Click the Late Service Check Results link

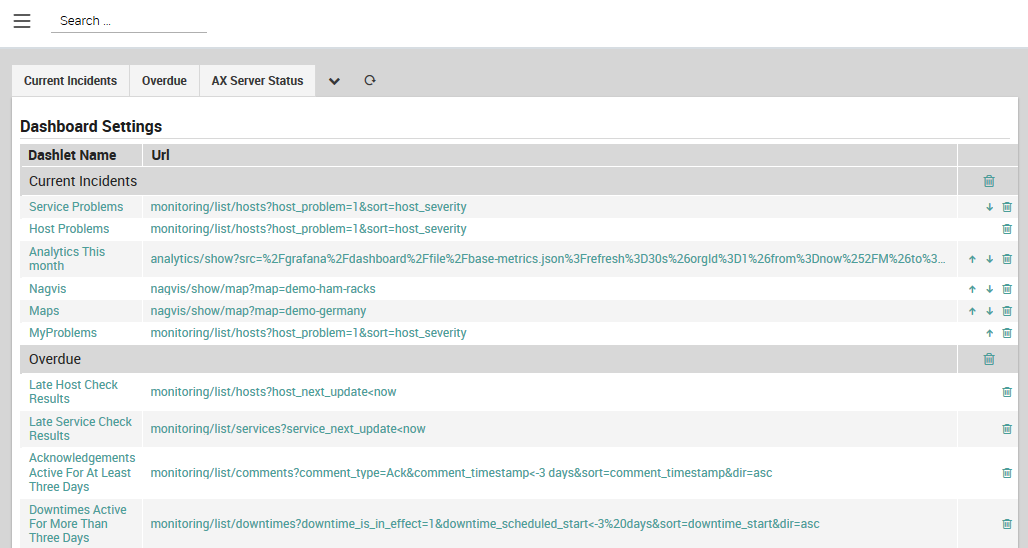[x=80, y=429]
